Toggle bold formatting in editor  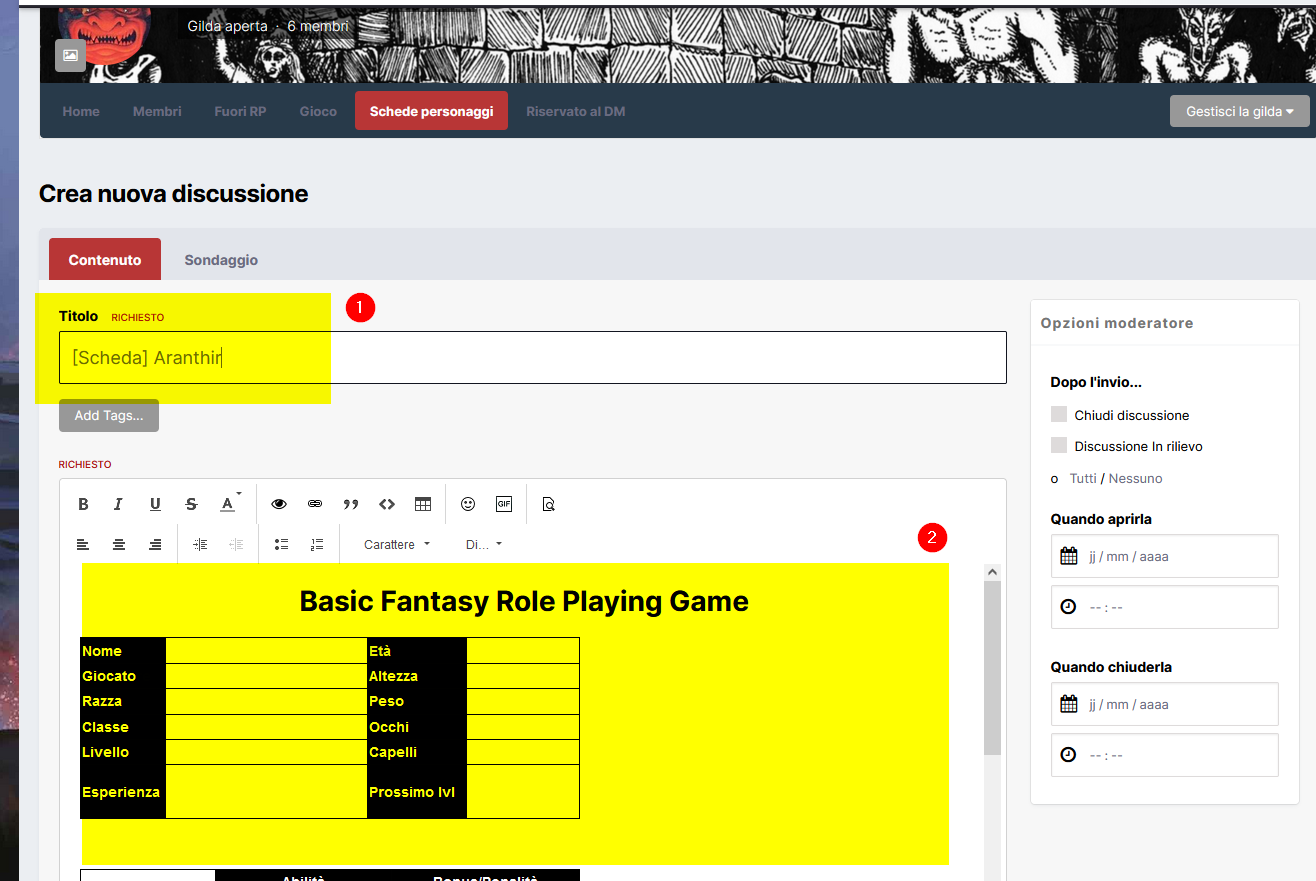84,505
